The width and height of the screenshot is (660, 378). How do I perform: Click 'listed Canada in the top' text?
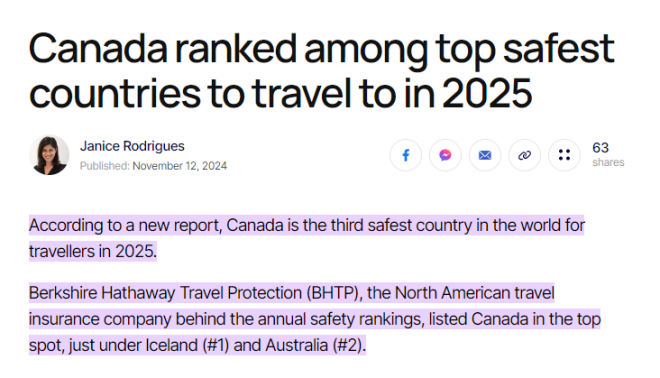point(514,319)
